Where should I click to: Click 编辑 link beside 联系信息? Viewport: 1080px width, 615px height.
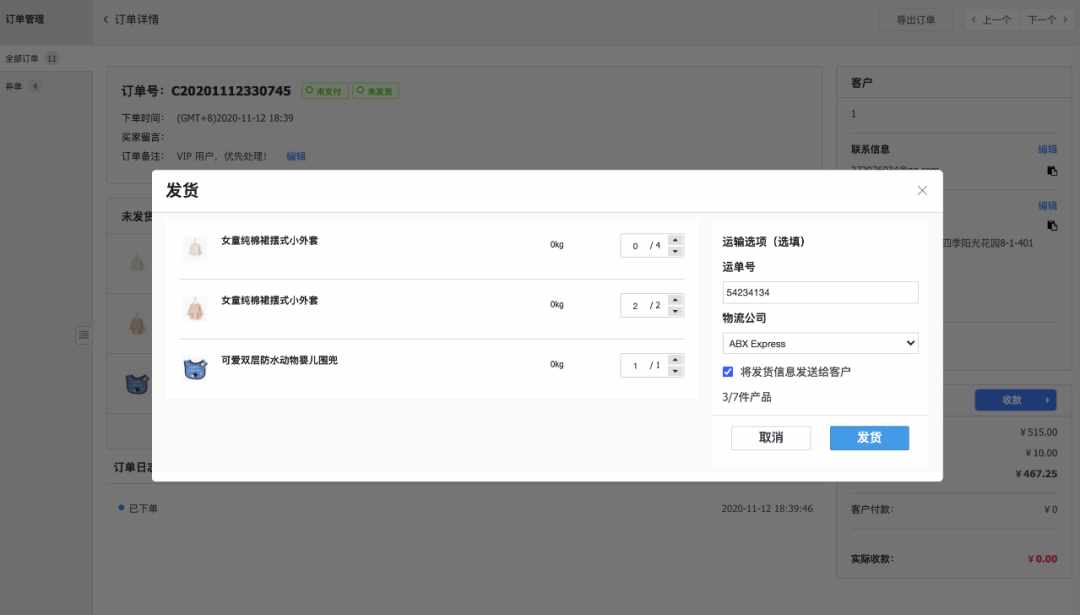click(1048, 149)
